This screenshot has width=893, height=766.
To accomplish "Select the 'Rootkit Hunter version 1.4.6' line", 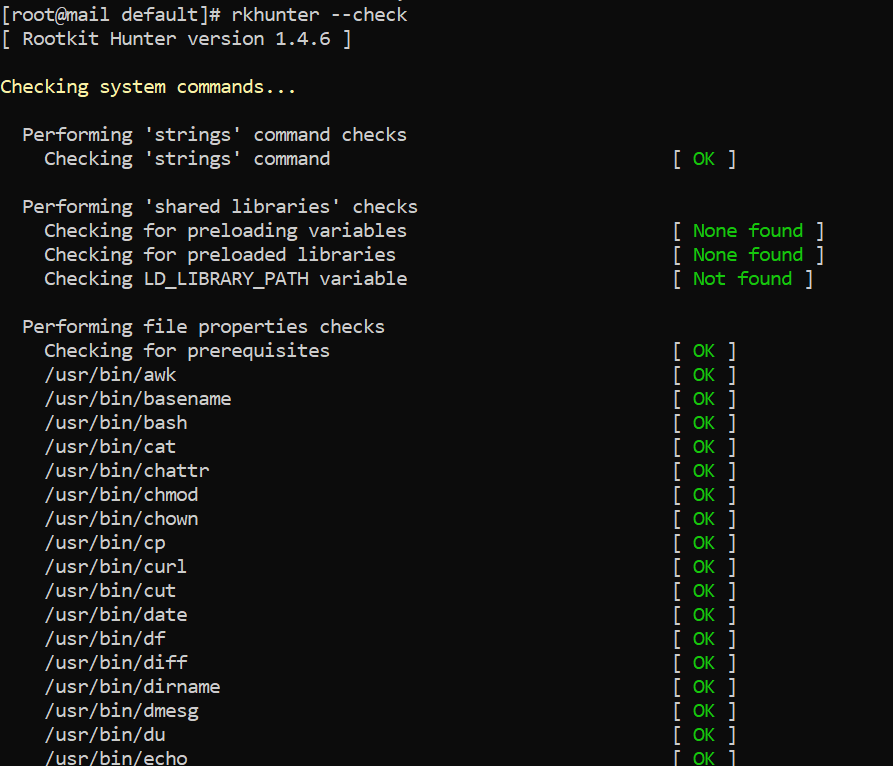I will click(176, 39).
